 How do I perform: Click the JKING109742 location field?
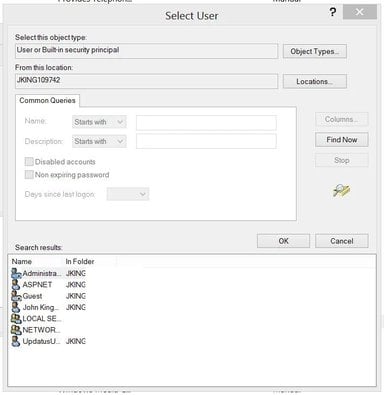coord(146,81)
